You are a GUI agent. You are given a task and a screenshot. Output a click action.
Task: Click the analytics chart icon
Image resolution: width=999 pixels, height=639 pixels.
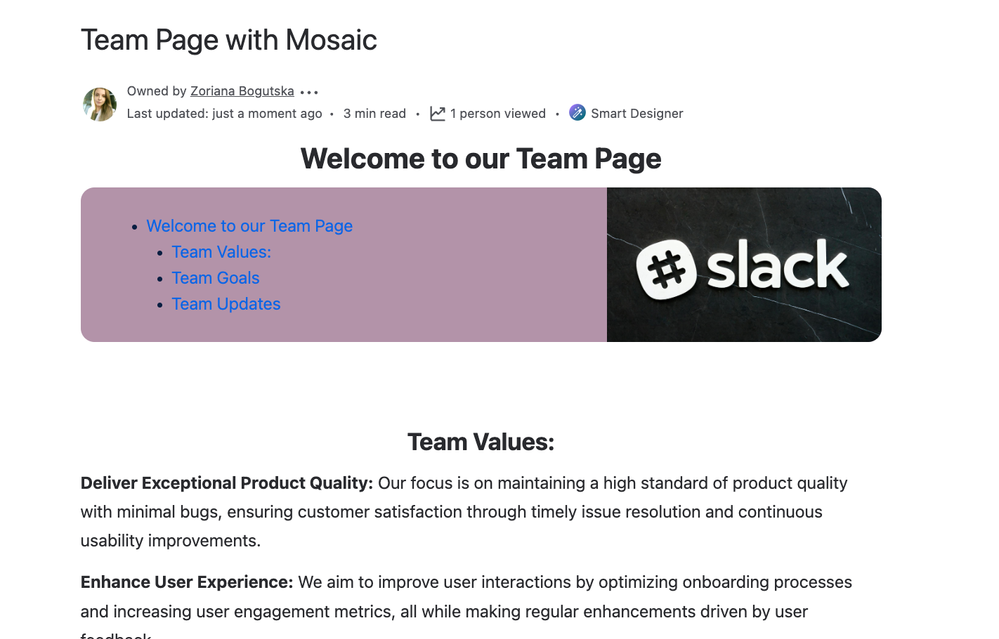438,113
